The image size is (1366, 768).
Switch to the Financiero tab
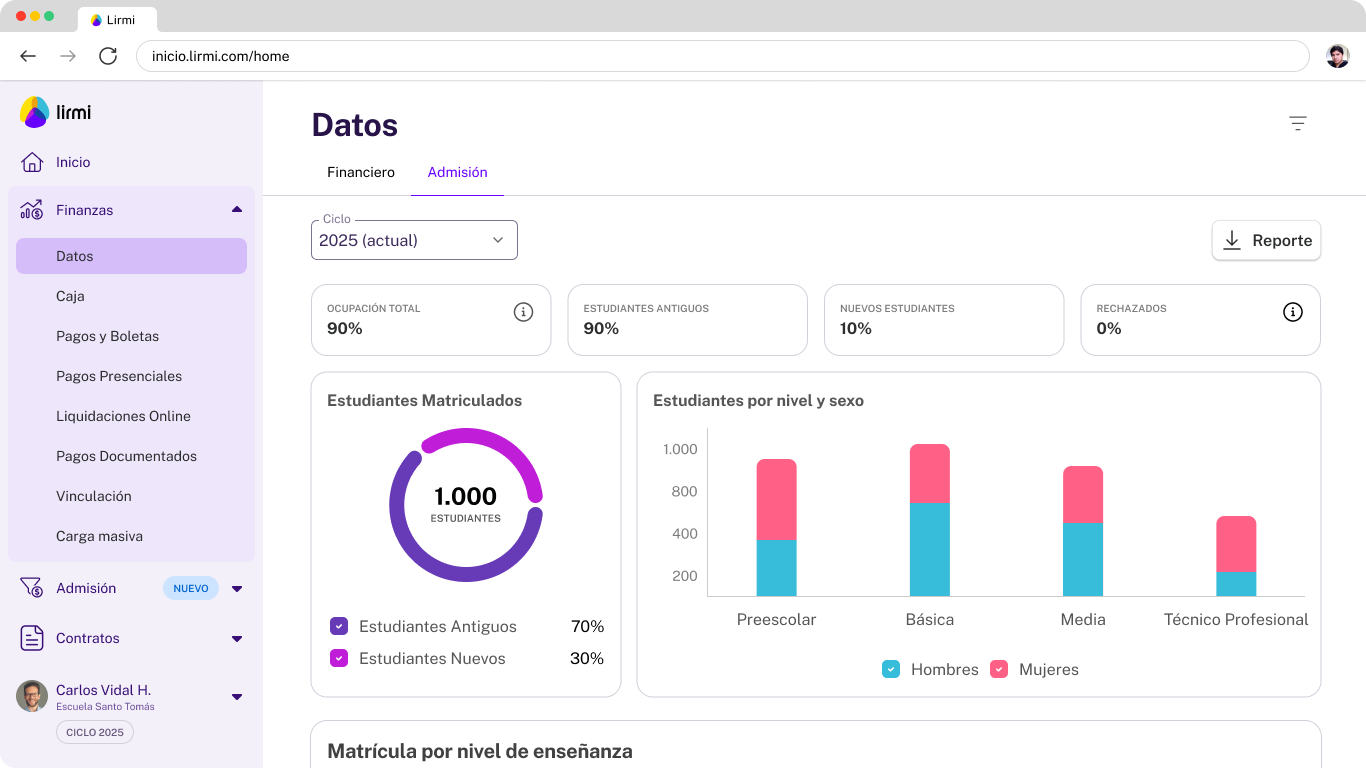pyautogui.click(x=361, y=172)
